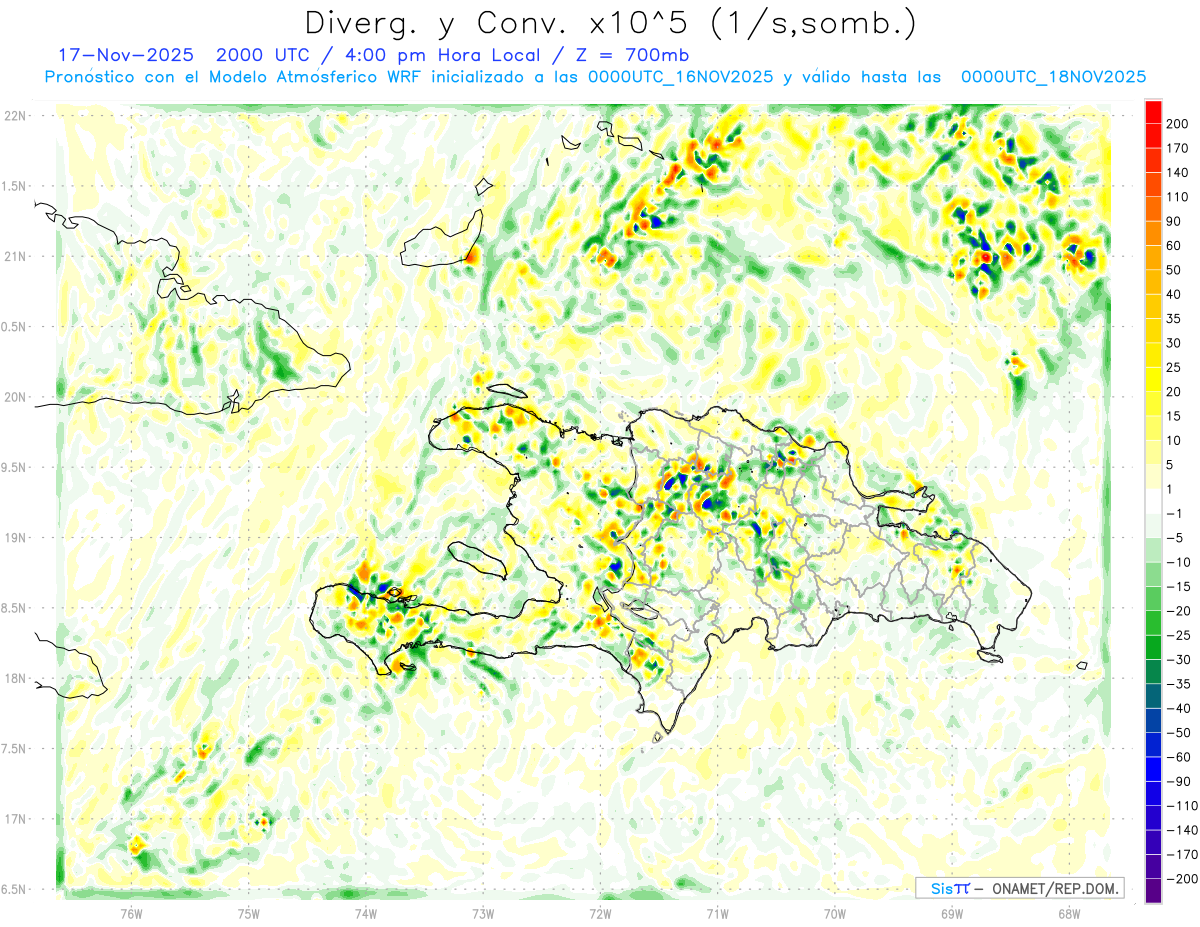Viewport: 1200px width, 927px height.
Task: Click the '0000UTC_16NOV2025' initialization time
Action: [x=680, y=76]
